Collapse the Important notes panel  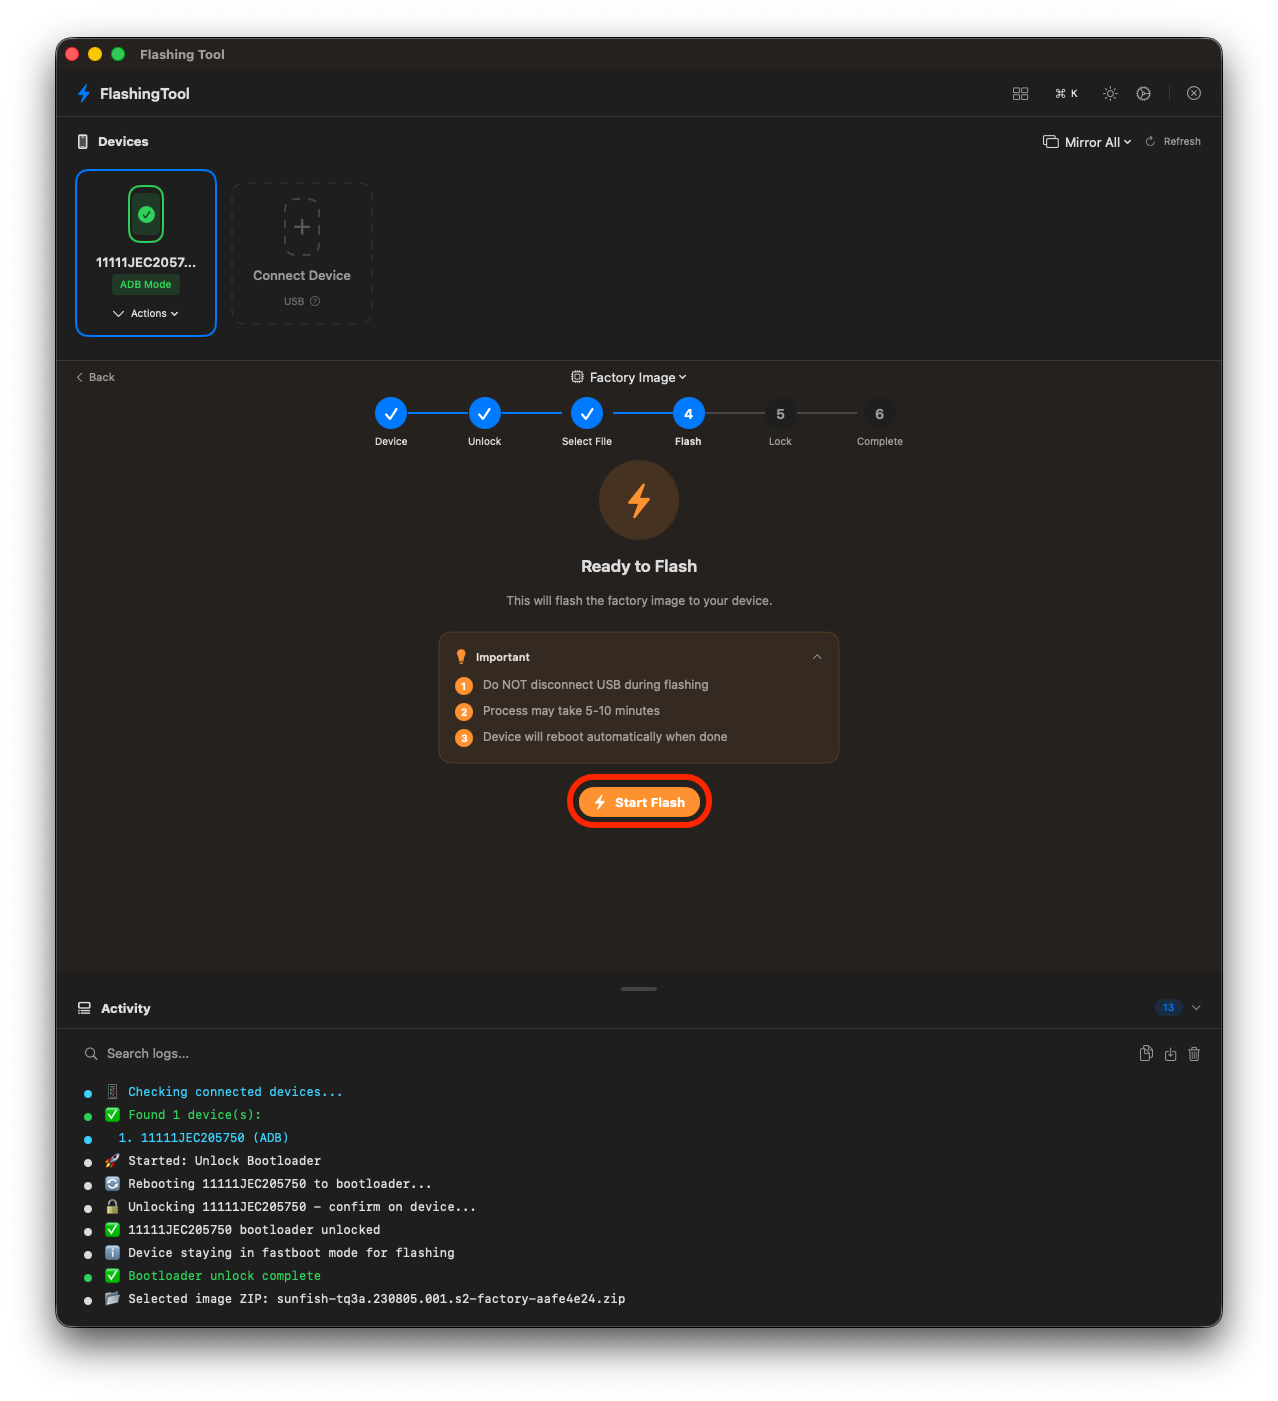(x=817, y=657)
